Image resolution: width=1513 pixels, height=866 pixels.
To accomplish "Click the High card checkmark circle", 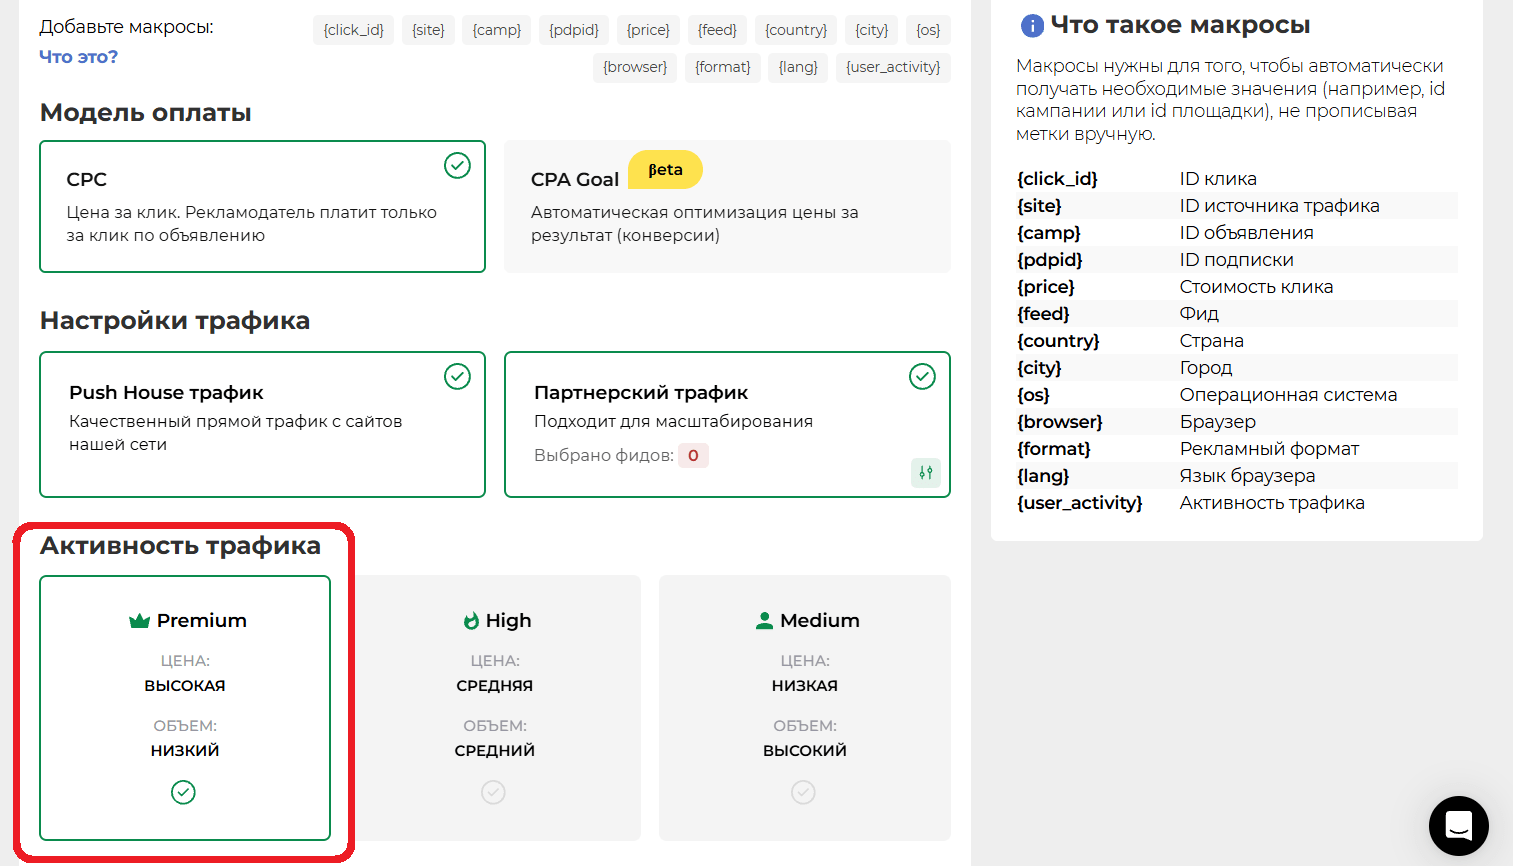I will 493,792.
